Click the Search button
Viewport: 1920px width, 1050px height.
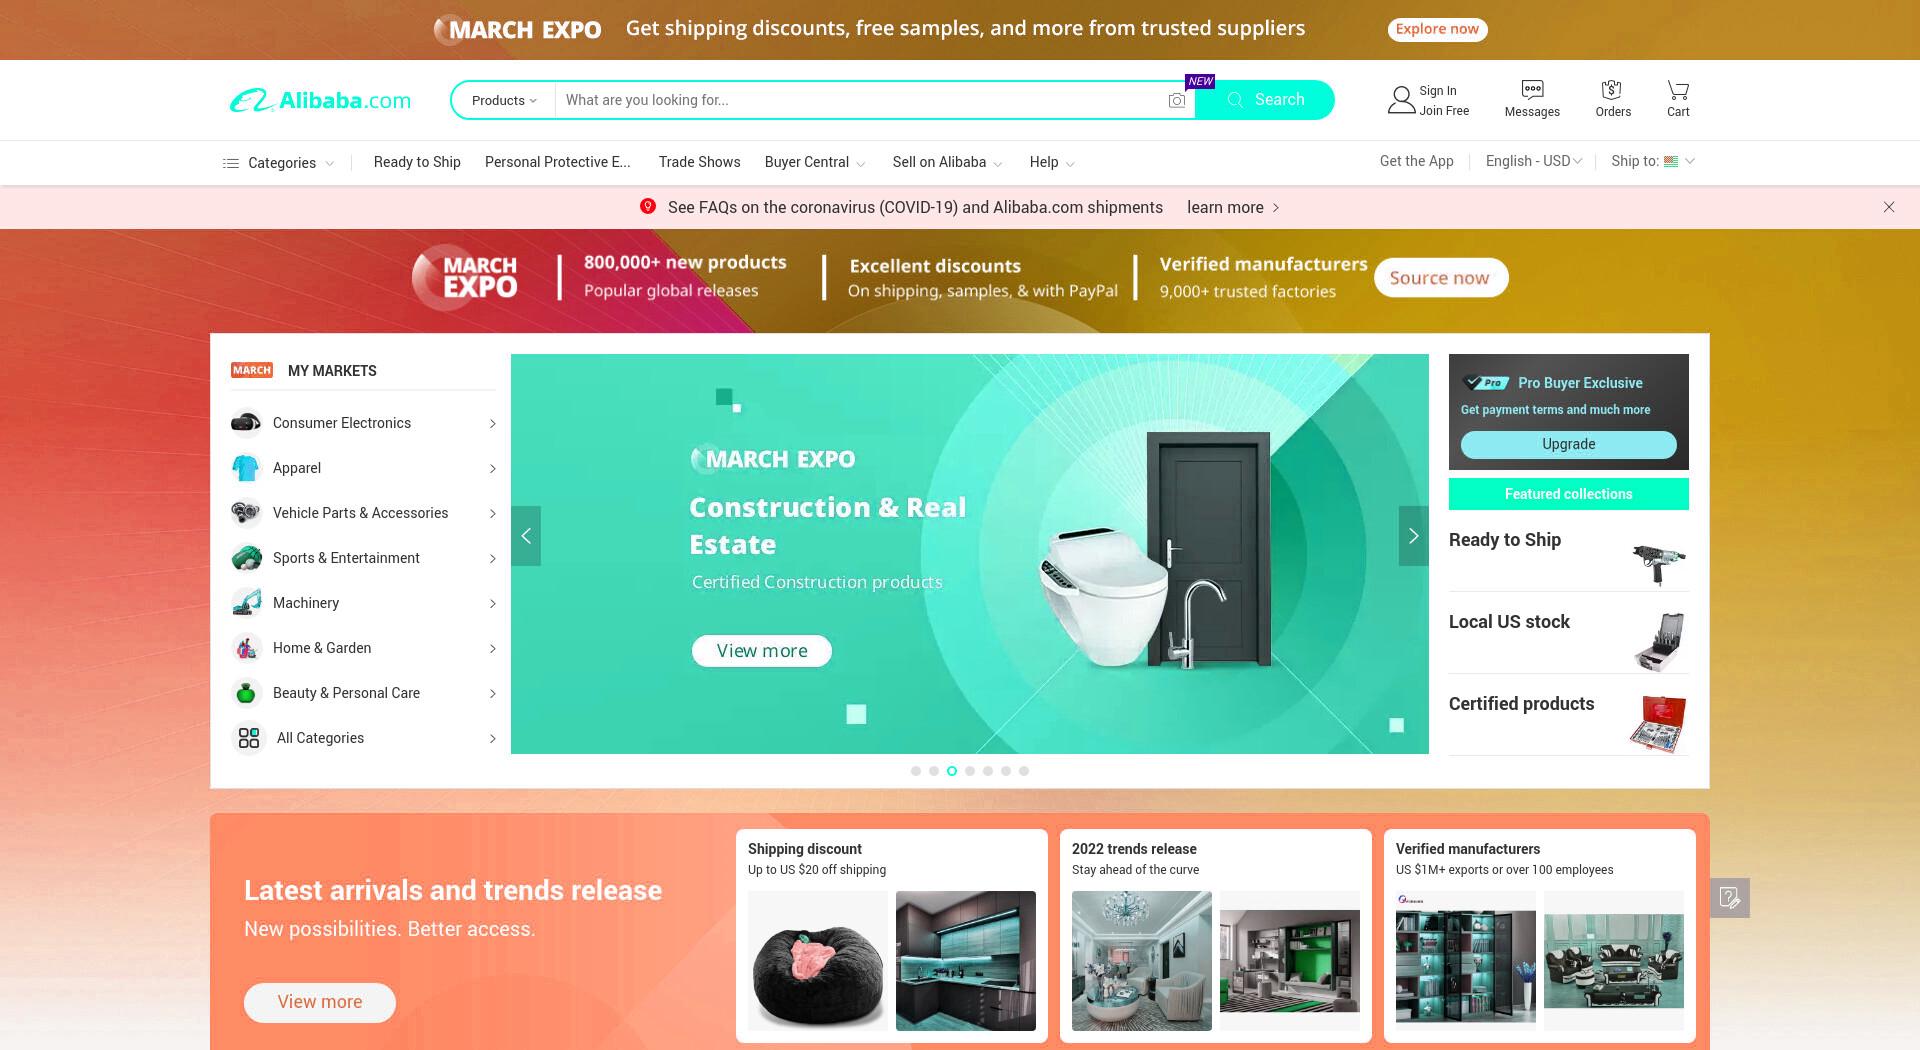1265,100
